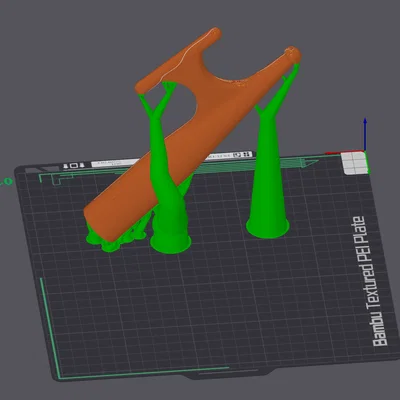Image resolution: width=400 pixels, height=400 pixels.
Task: Click the 'Bambu Textured PEI Plate' label
Action: tap(369, 281)
